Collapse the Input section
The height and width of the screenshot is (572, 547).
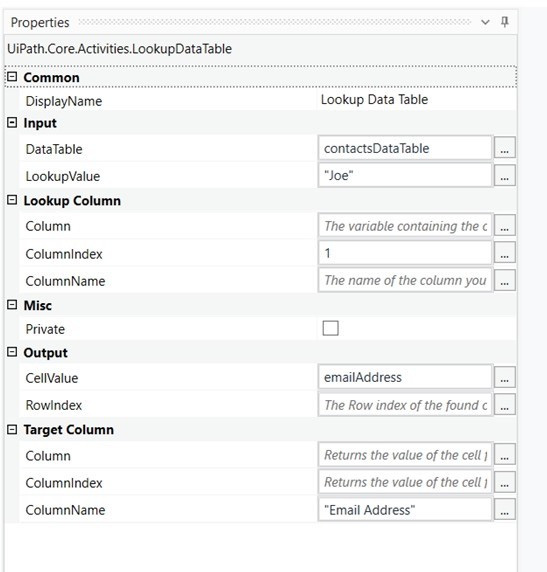(12, 123)
